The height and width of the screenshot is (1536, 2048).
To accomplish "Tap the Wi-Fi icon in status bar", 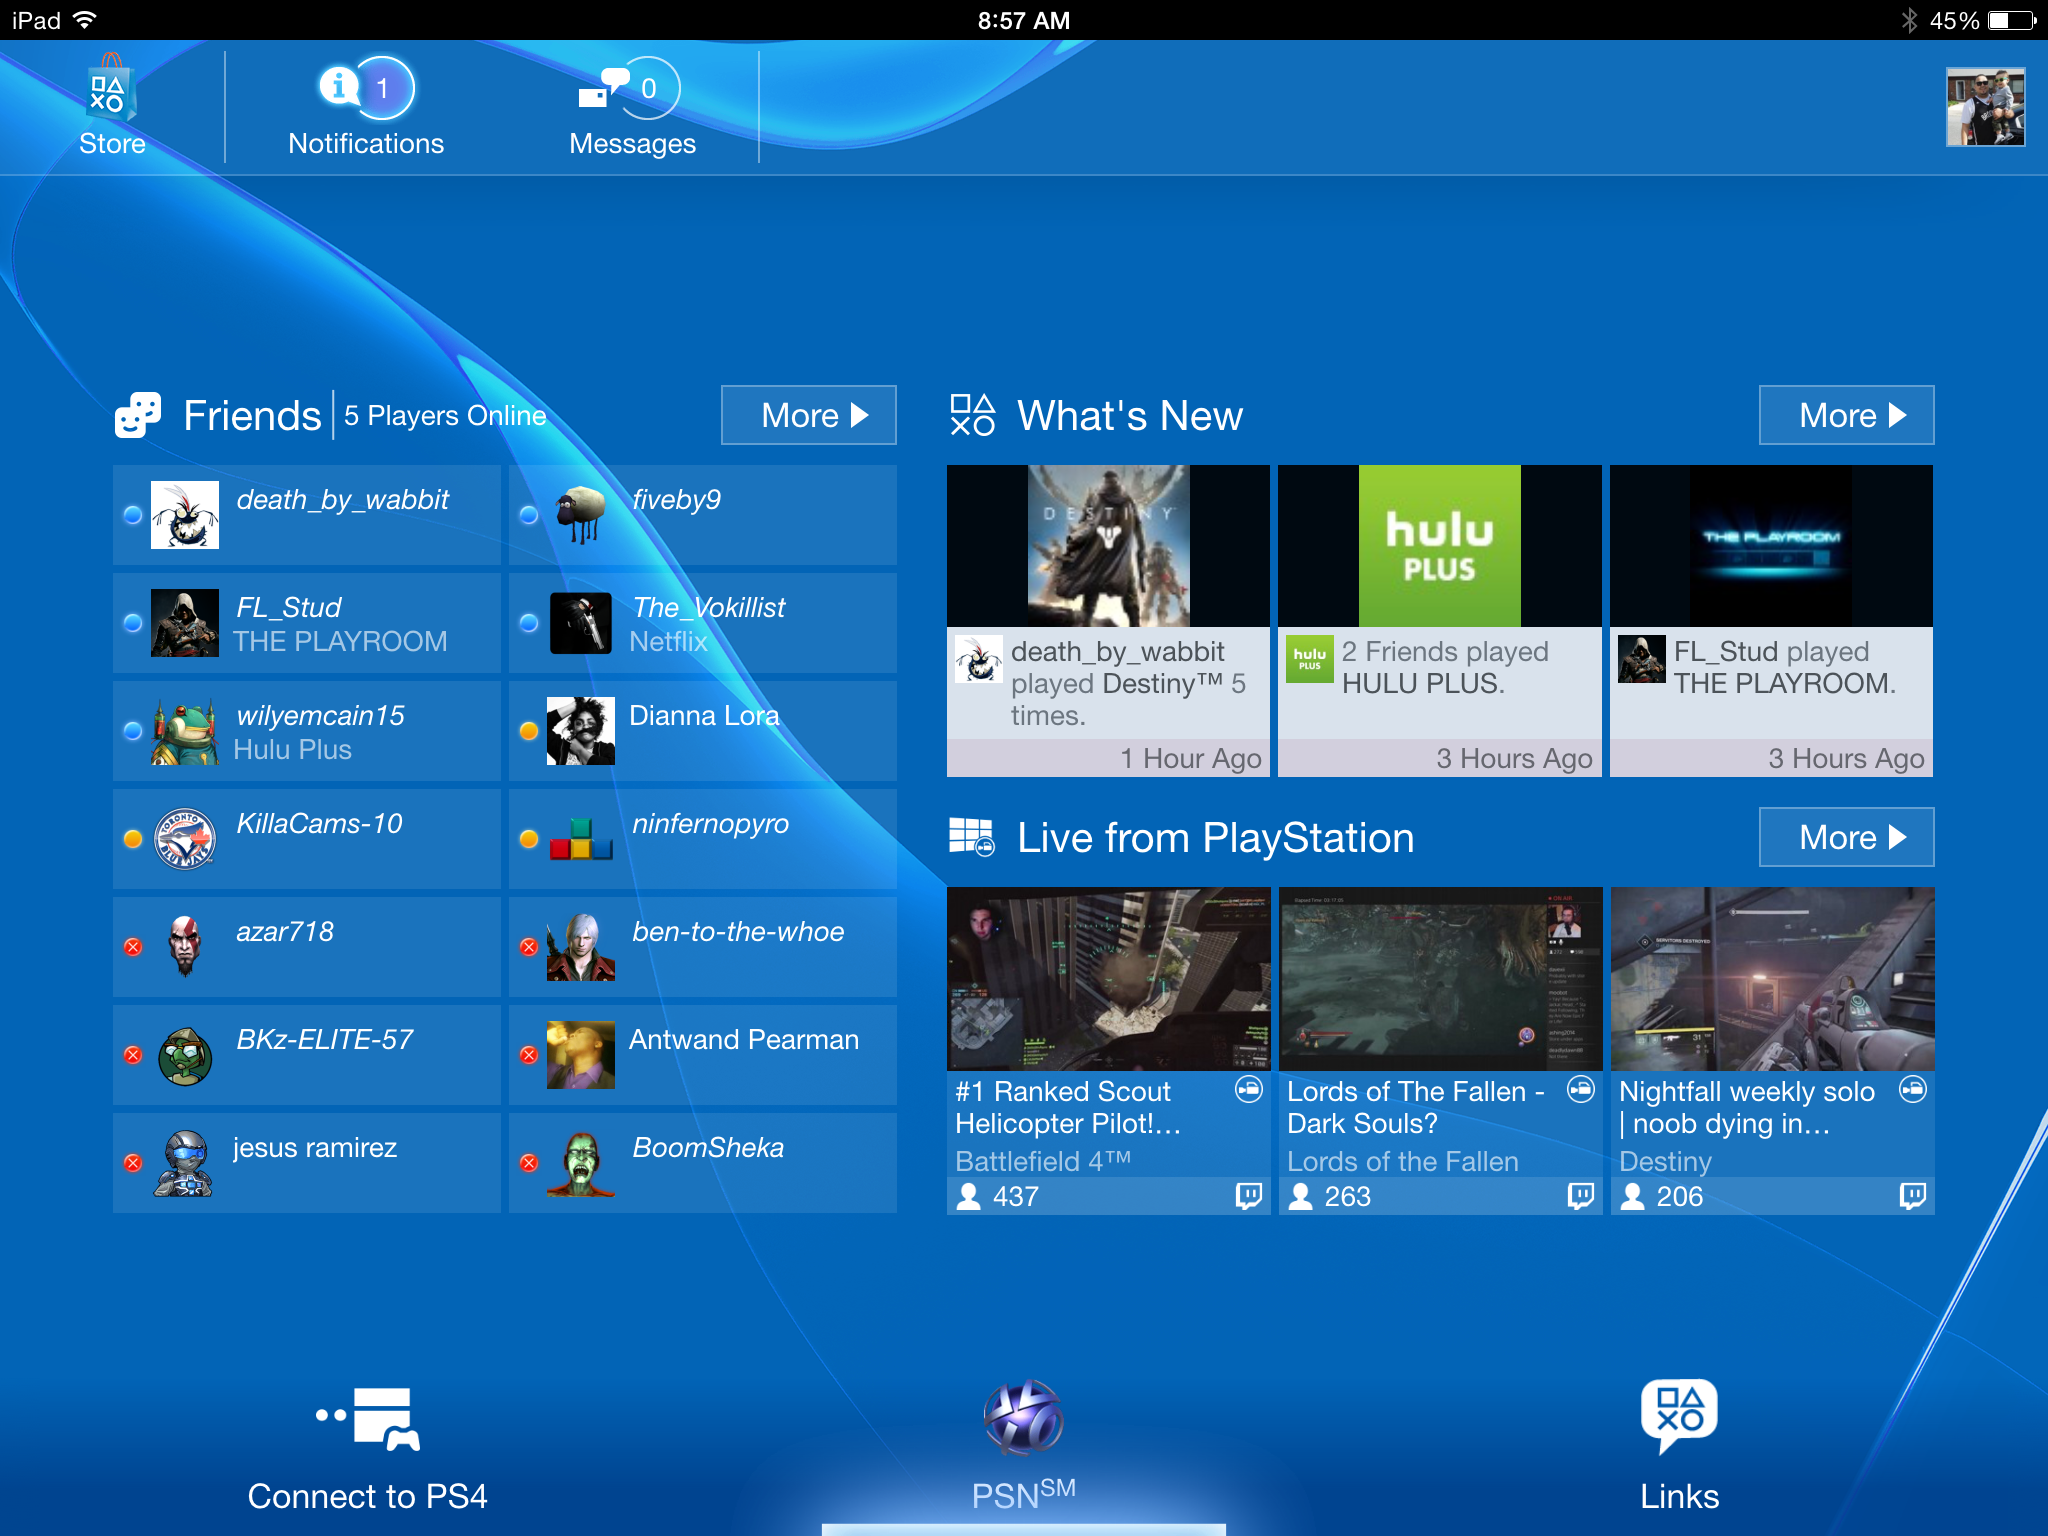I will (86, 20).
